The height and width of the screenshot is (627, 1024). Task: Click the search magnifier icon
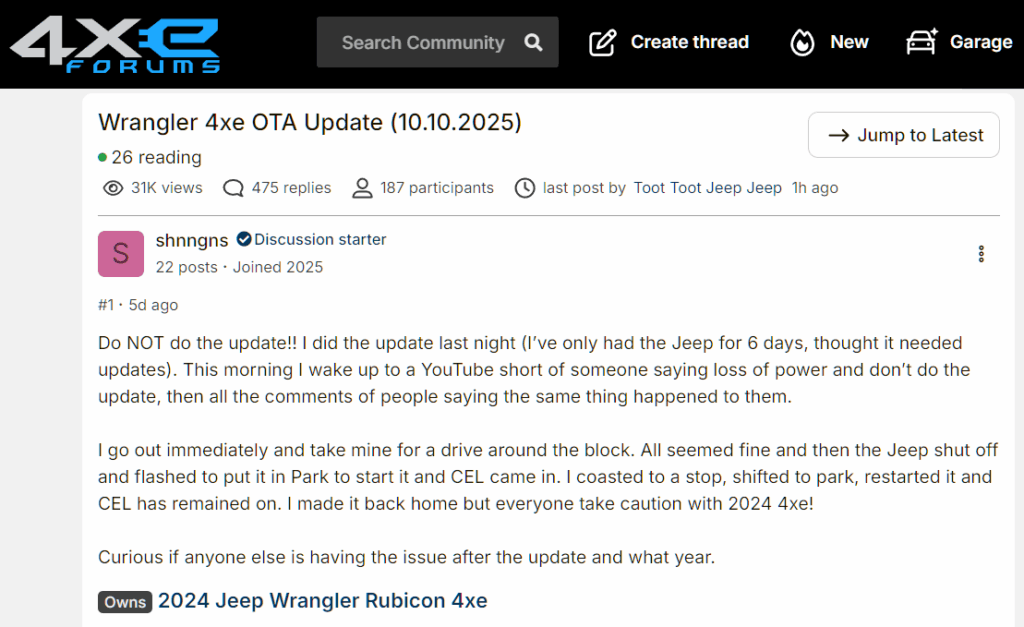coord(534,42)
